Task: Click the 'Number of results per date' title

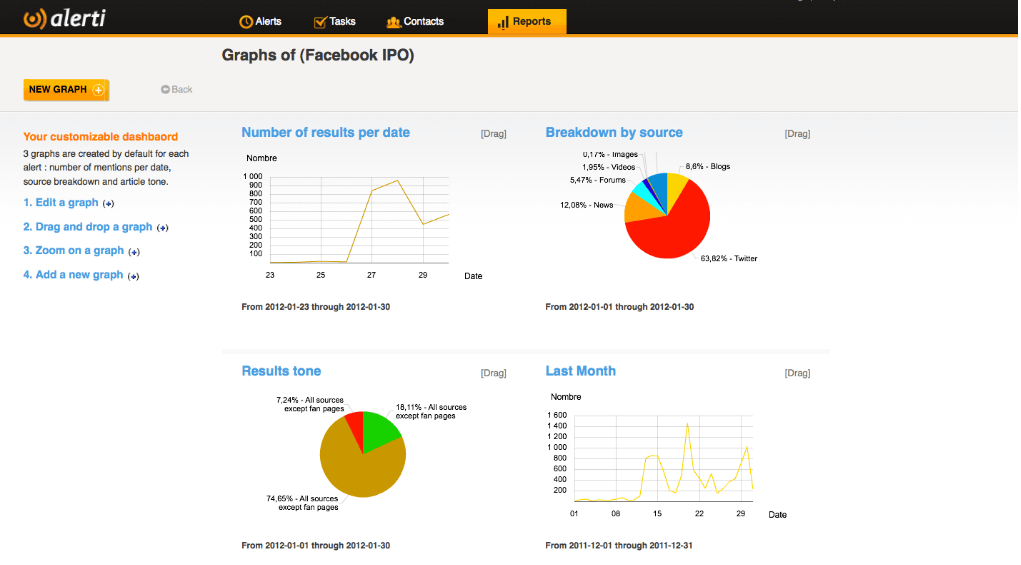Action: (326, 133)
